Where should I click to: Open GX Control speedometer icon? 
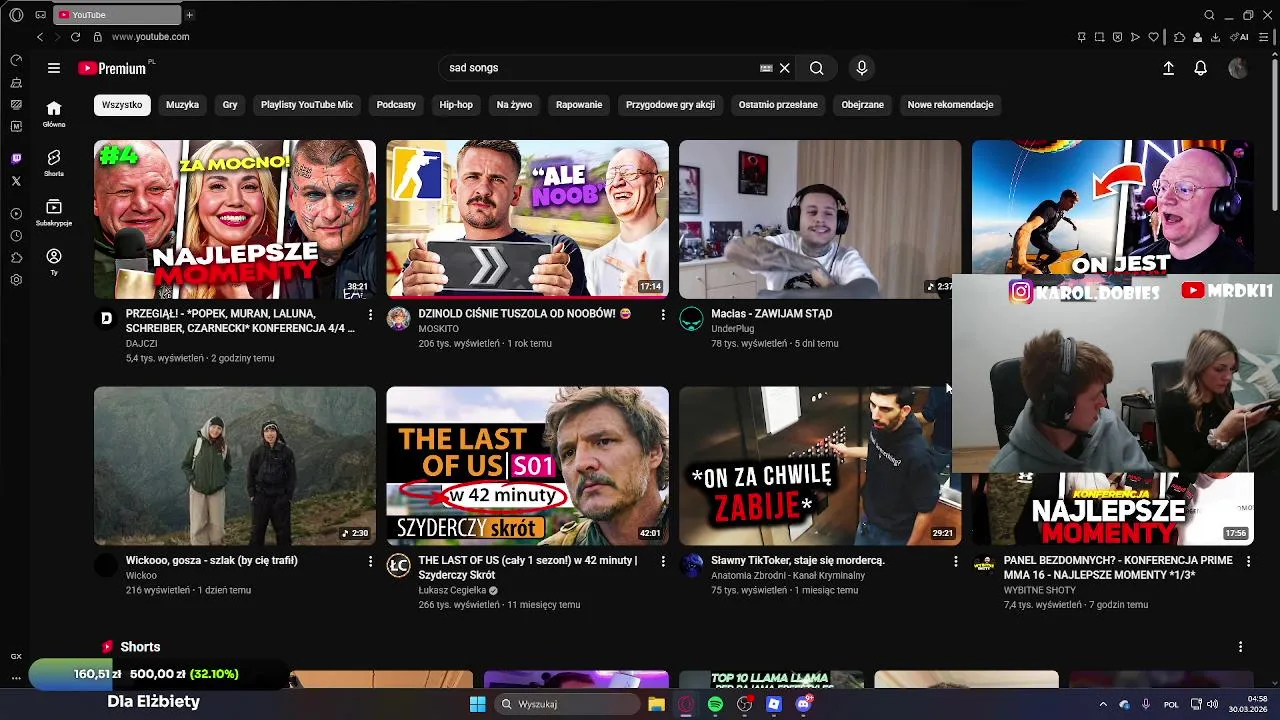coord(16,61)
